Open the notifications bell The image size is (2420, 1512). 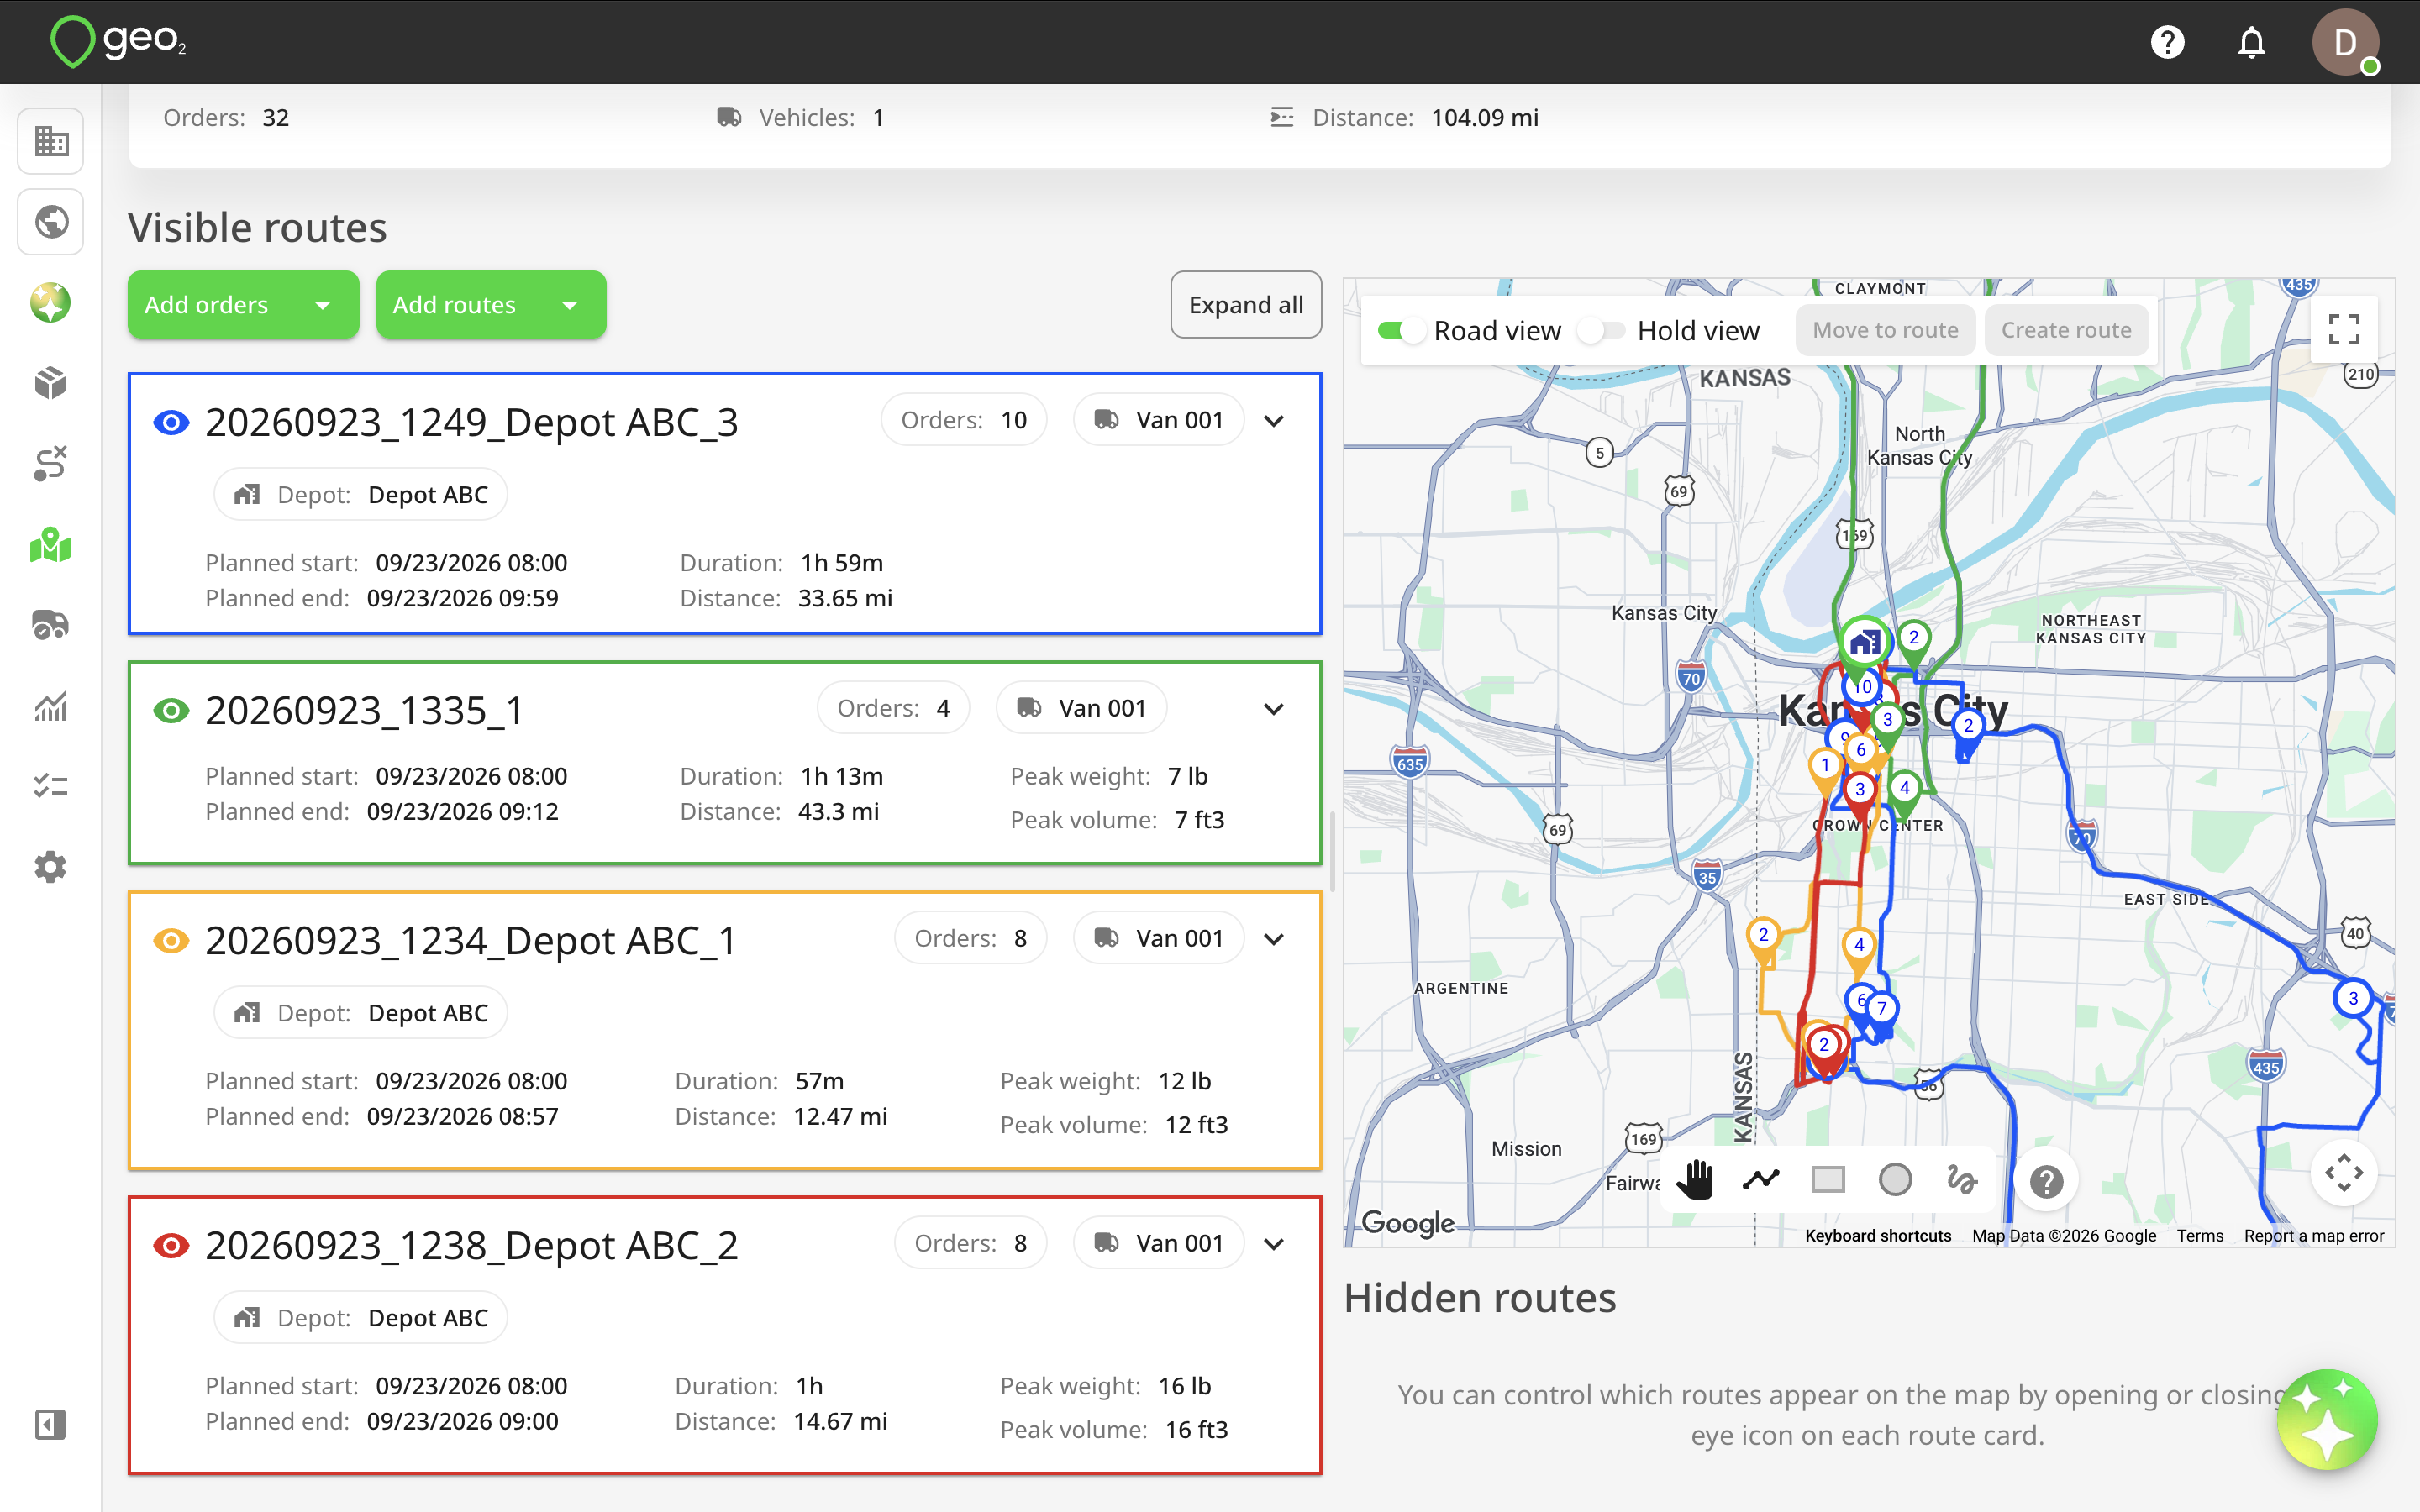[x=2251, y=42]
